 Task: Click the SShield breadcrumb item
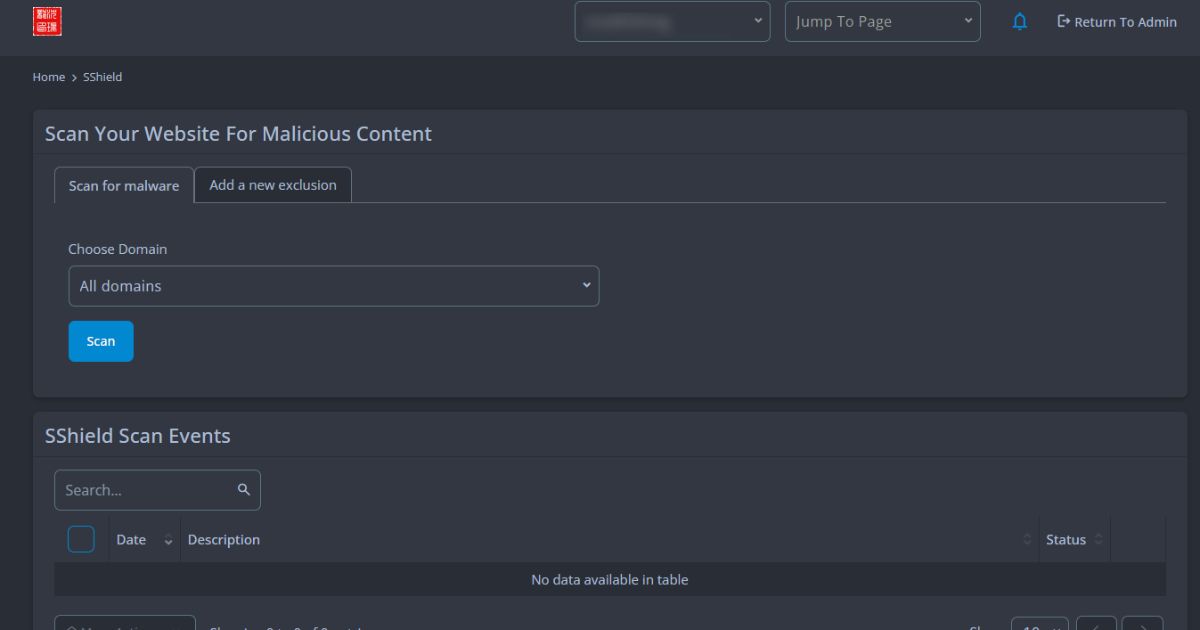pyautogui.click(x=103, y=77)
